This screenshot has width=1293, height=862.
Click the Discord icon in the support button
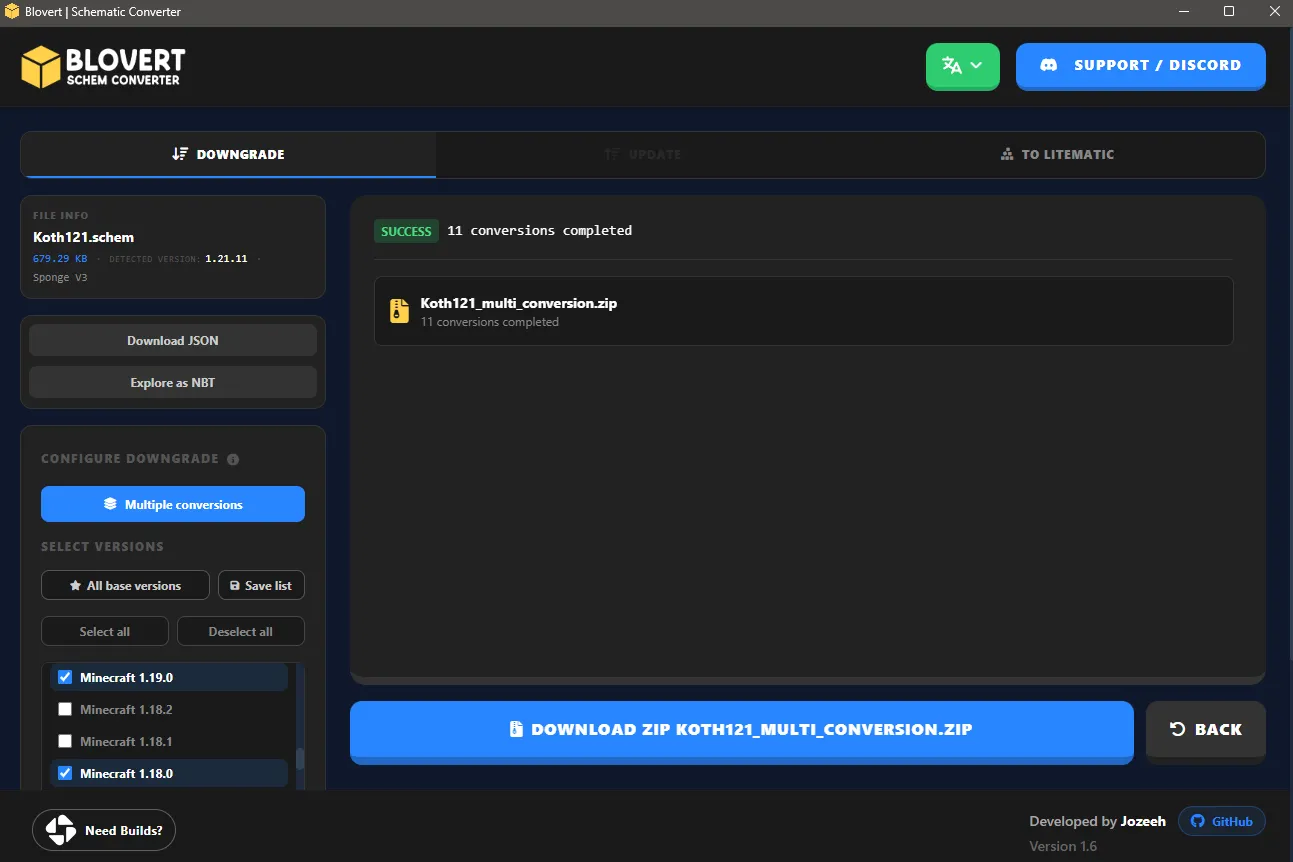[x=1049, y=65]
